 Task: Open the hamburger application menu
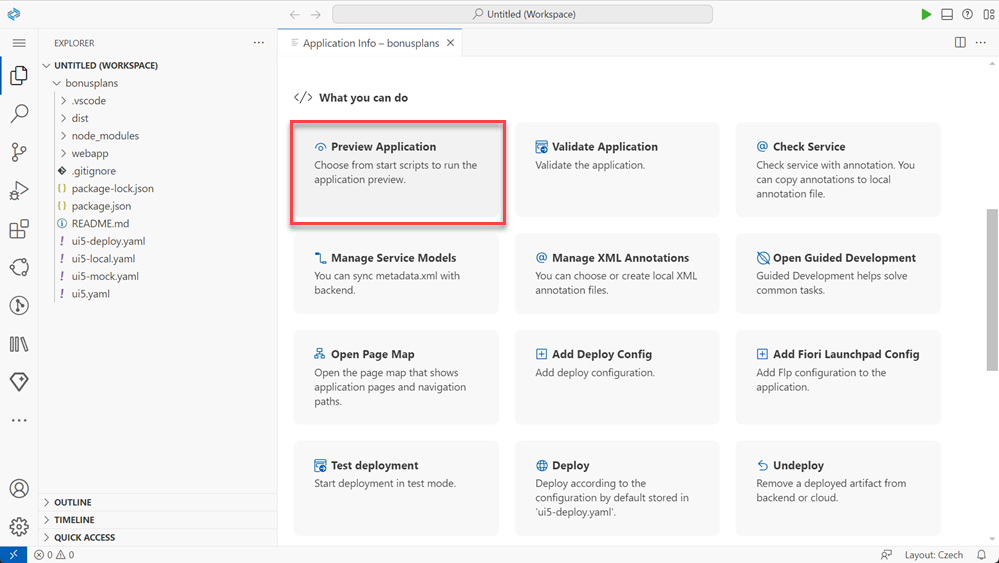(19, 43)
